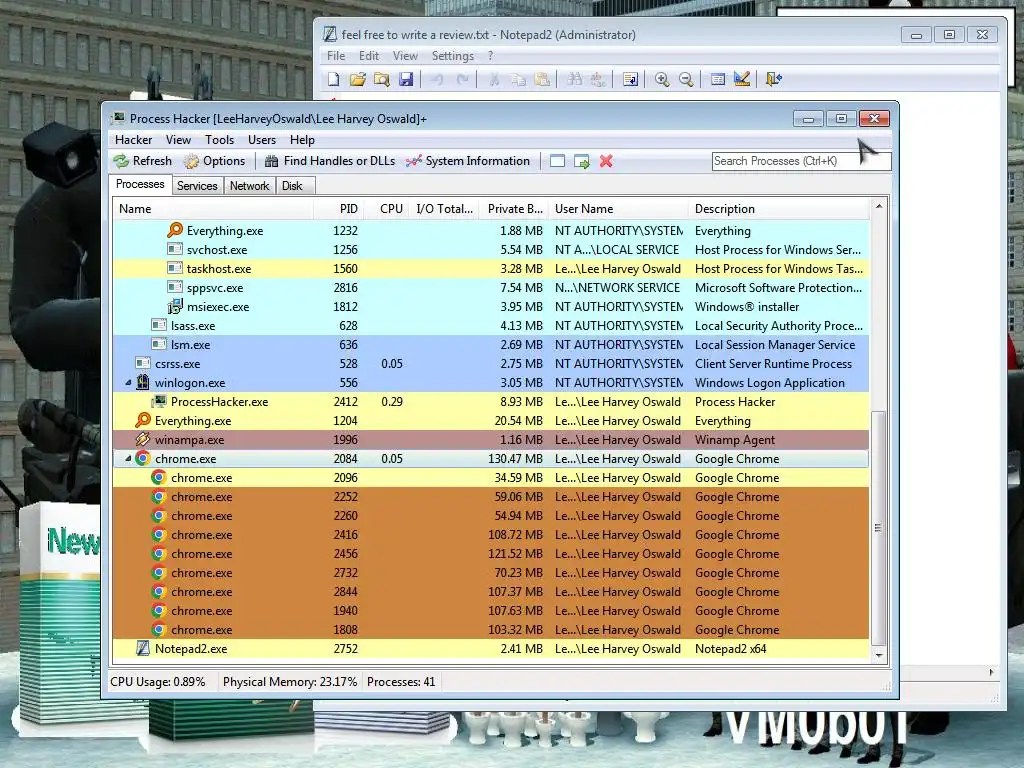Screen dimensions: 1024x768
Task: Click Copy icon in Notepad2 toolbar
Action: click(519, 79)
